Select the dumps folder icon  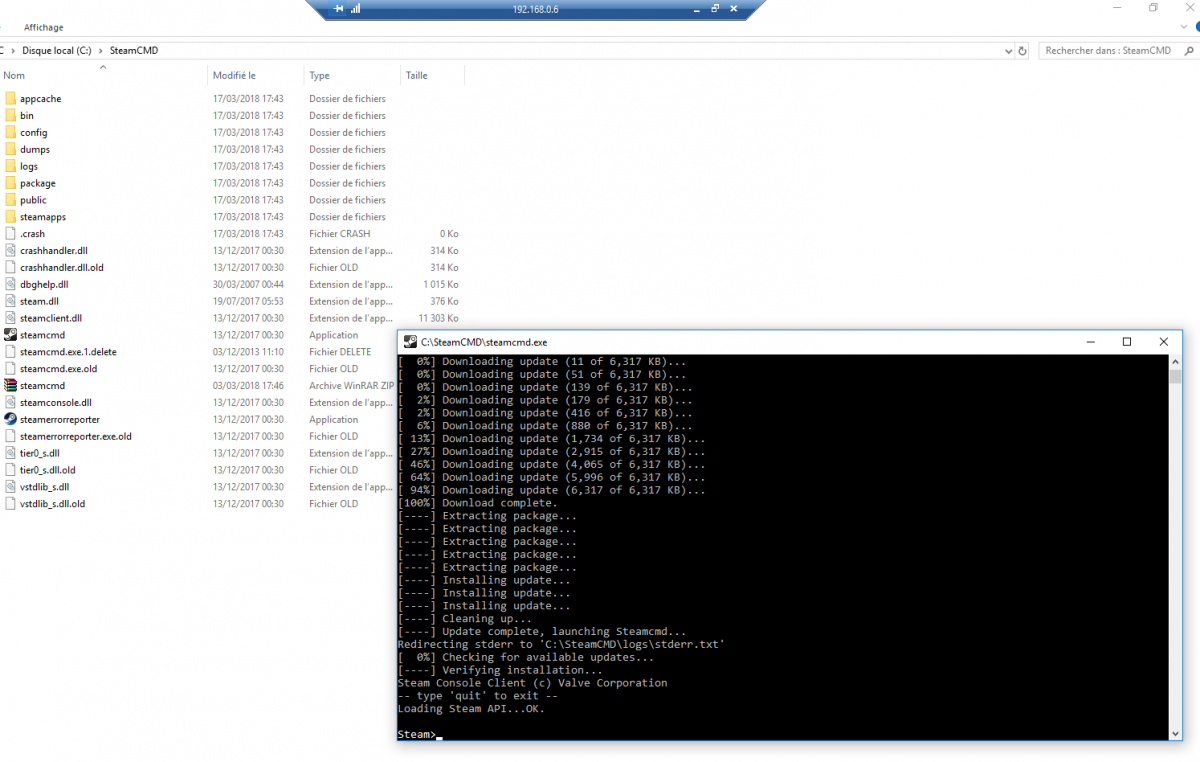(10, 150)
